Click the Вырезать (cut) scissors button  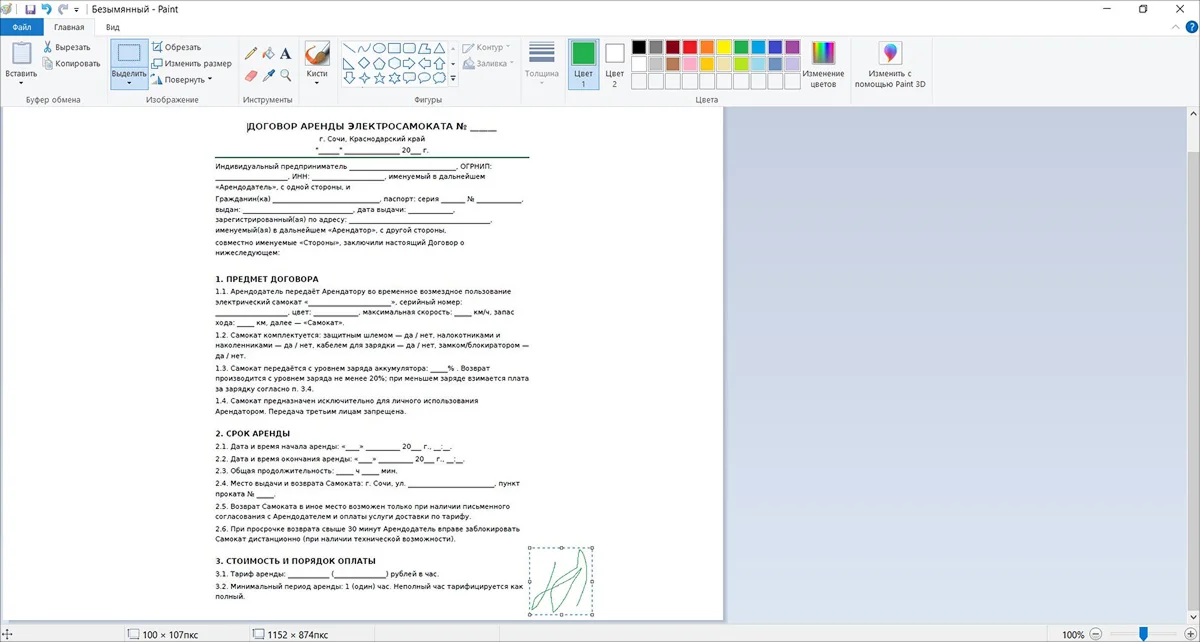pos(66,47)
